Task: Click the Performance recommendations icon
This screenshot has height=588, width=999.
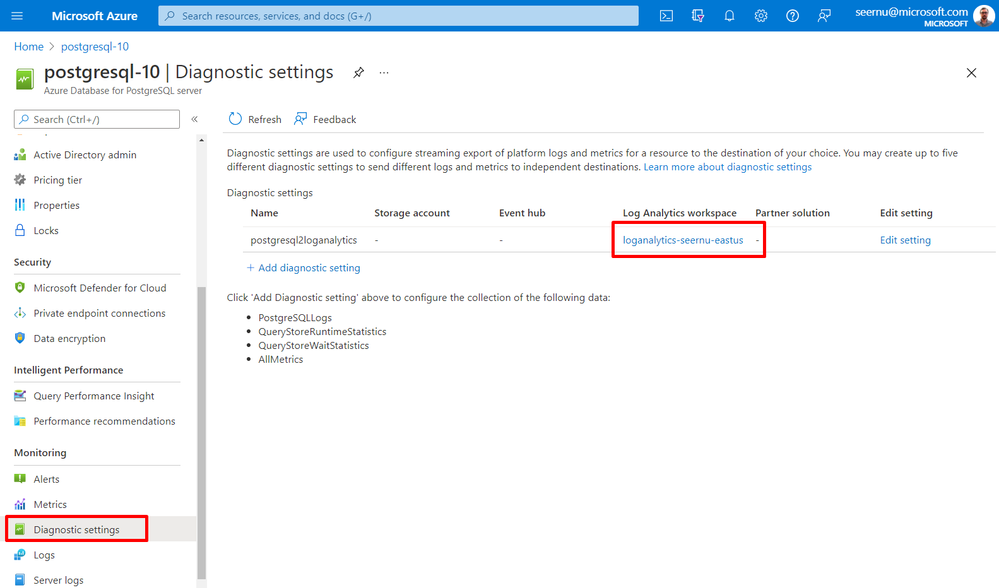Action: click(20, 421)
